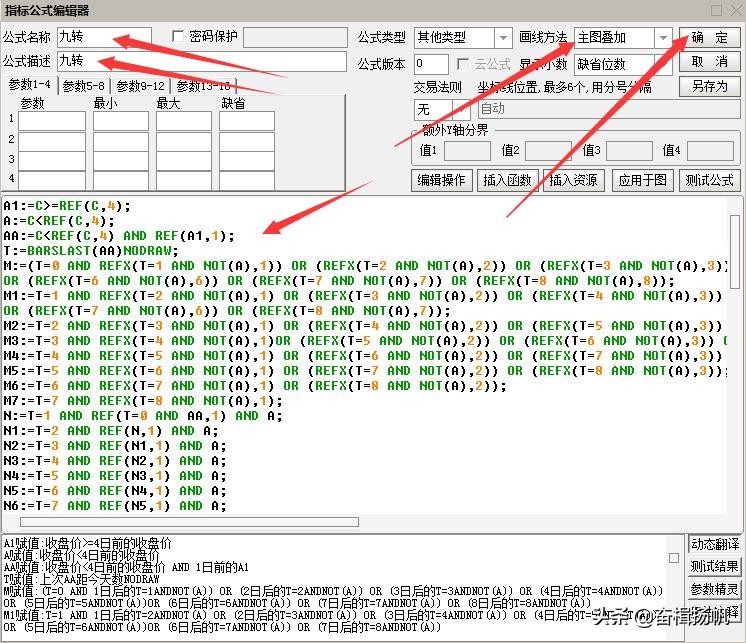Click the code line T:=BARSLAST(AA)NODRAW;
The image size is (746, 643).
91,251
